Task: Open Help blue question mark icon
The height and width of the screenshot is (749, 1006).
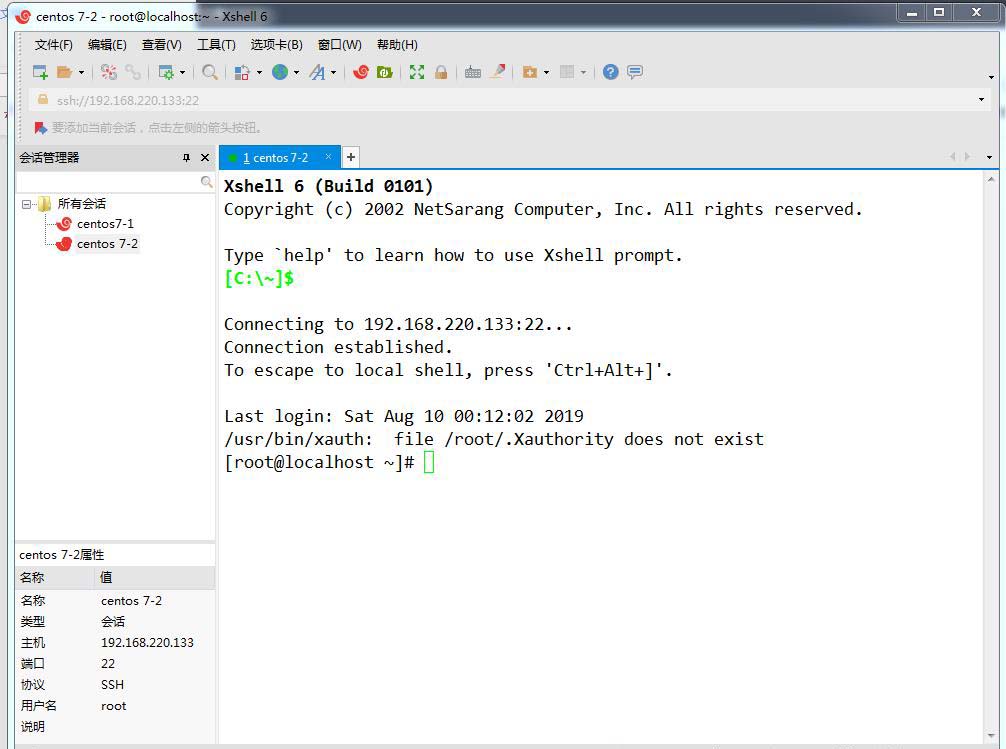Action: tap(611, 72)
